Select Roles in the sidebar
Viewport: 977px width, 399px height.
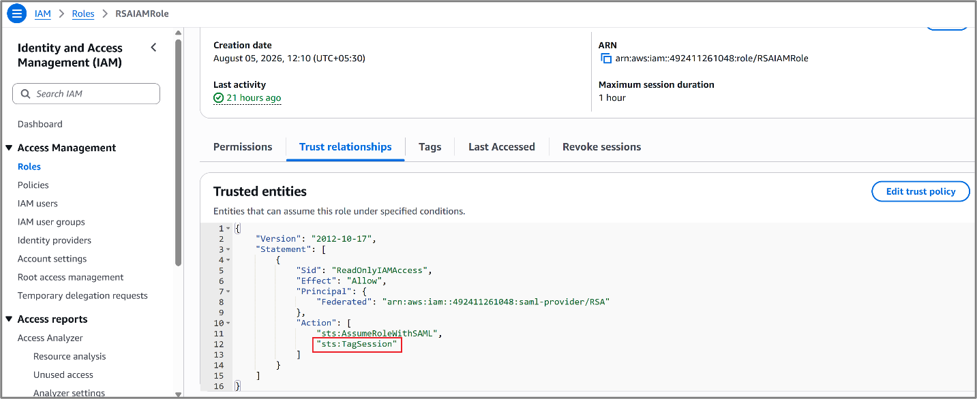pyautogui.click(x=29, y=166)
